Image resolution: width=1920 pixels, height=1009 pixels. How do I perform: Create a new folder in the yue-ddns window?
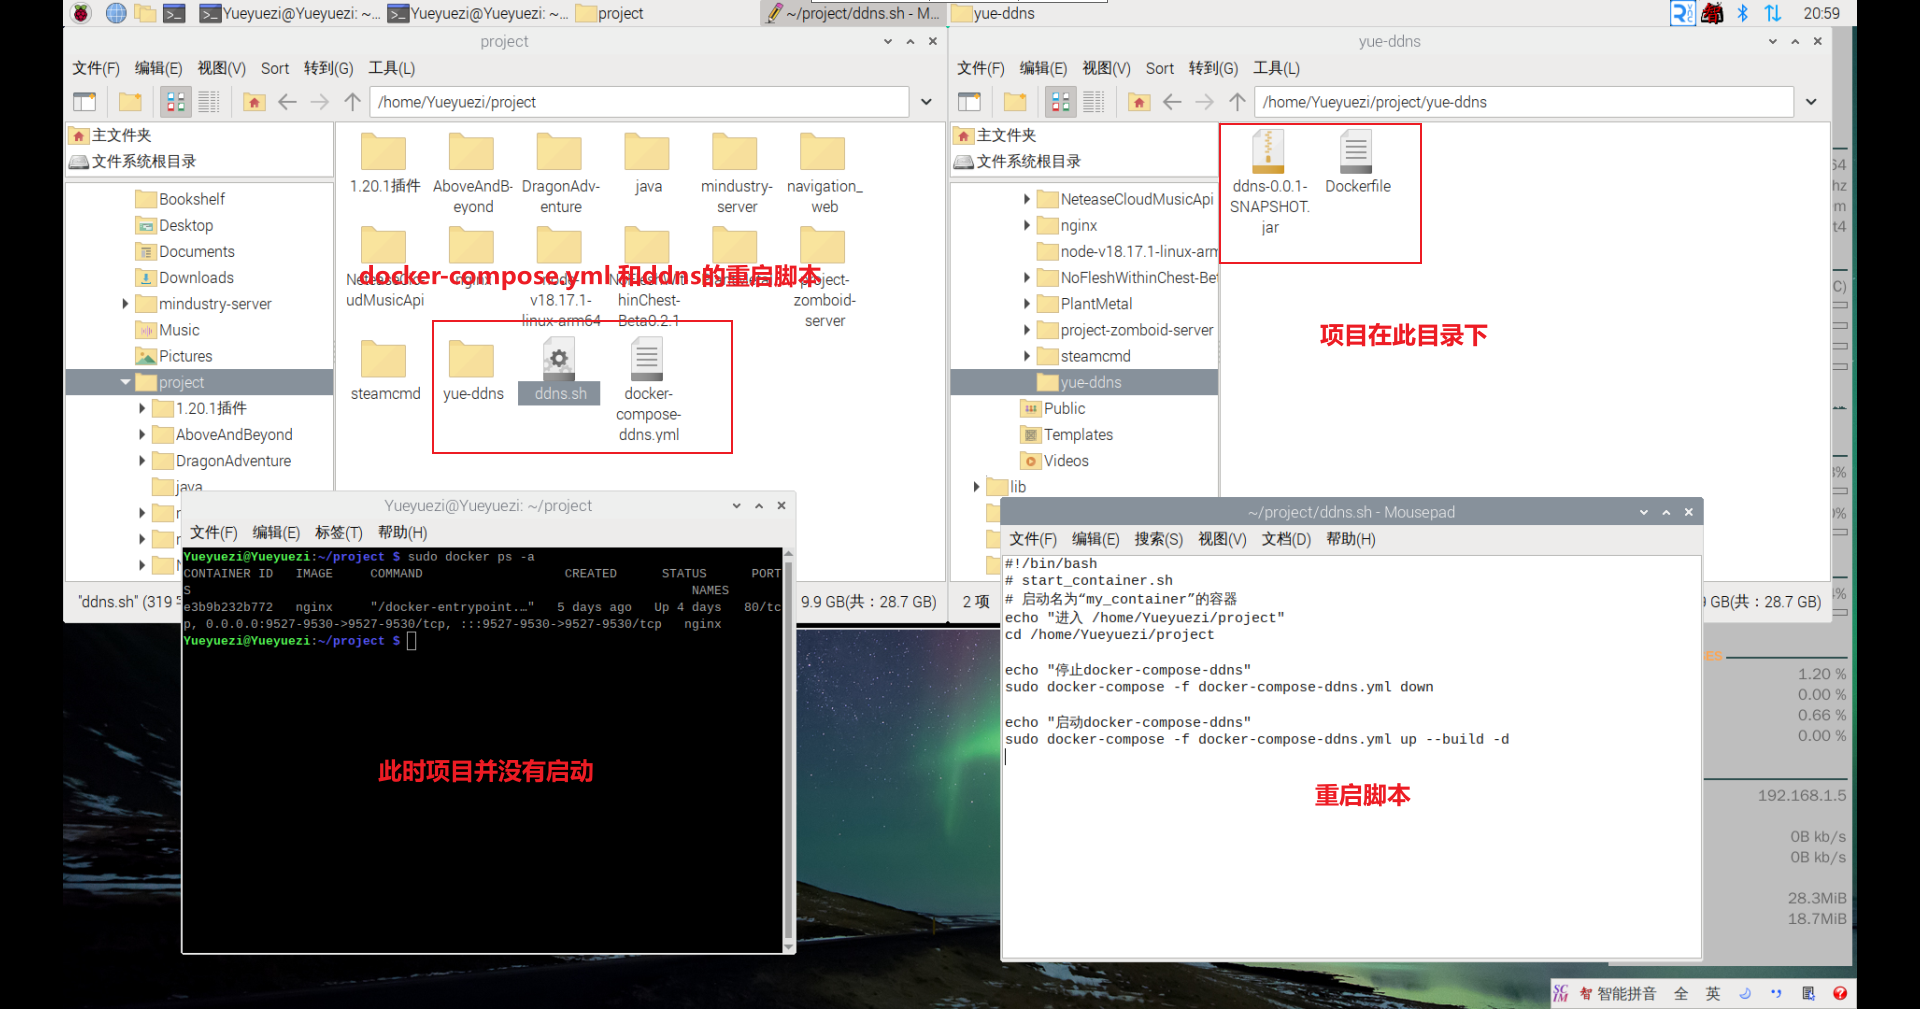1015,102
